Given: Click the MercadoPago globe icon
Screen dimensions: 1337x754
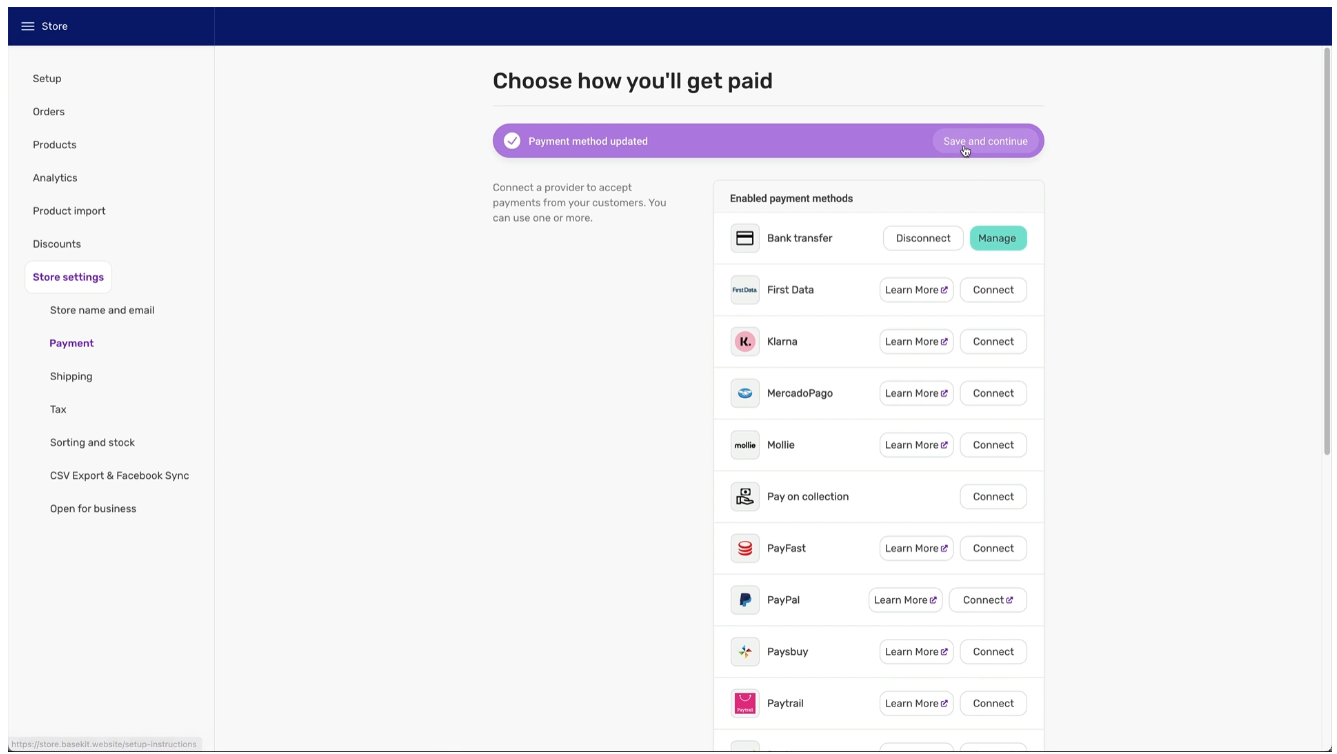Looking at the screenshot, I should [x=745, y=393].
